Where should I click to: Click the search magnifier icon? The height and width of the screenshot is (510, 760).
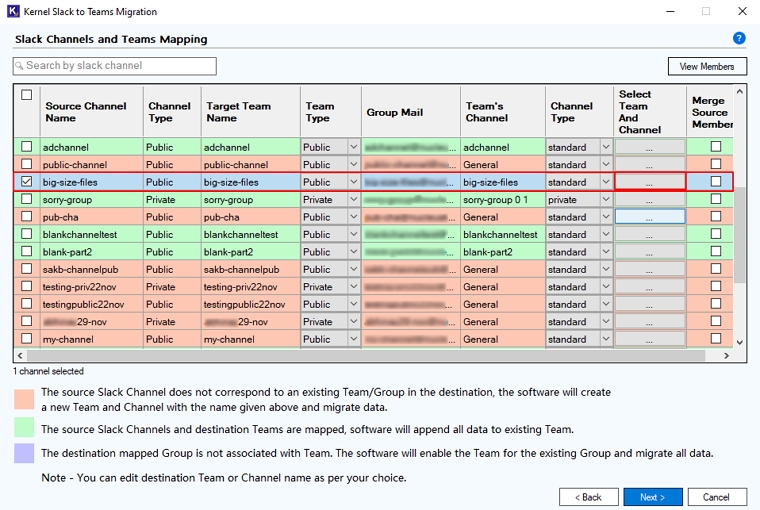coord(19,66)
